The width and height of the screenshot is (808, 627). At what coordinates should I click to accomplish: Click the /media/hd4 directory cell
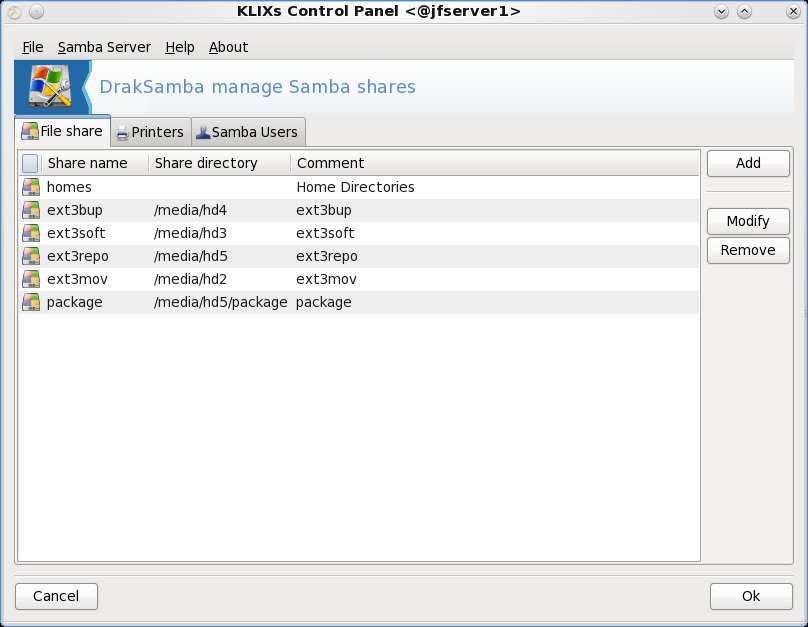190,210
